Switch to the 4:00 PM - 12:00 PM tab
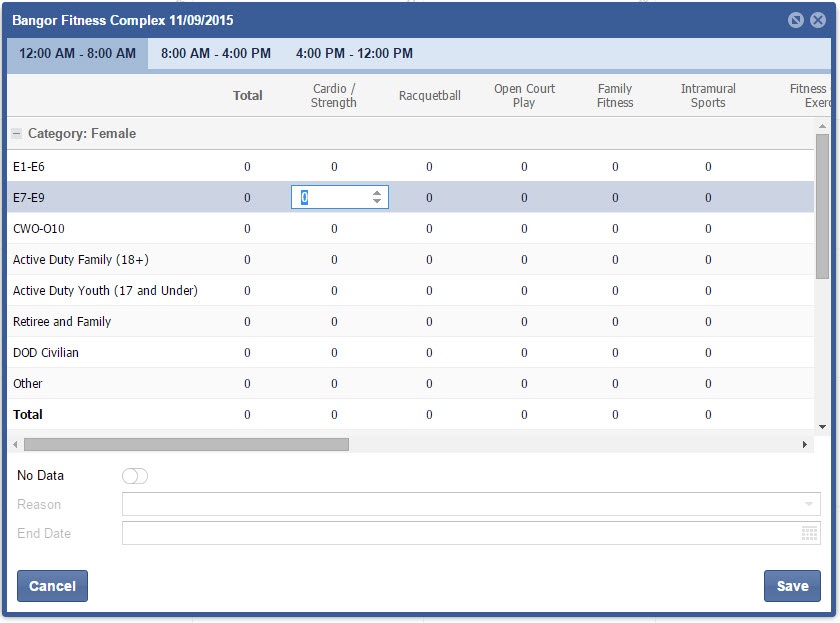This screenshot has width=840, height=623. pyautogui.click(x=354, y=54)
